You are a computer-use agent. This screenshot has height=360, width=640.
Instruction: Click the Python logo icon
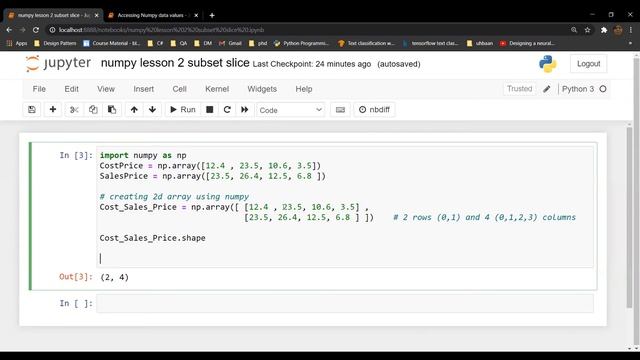pyautogui.click(x=547, y=64)
